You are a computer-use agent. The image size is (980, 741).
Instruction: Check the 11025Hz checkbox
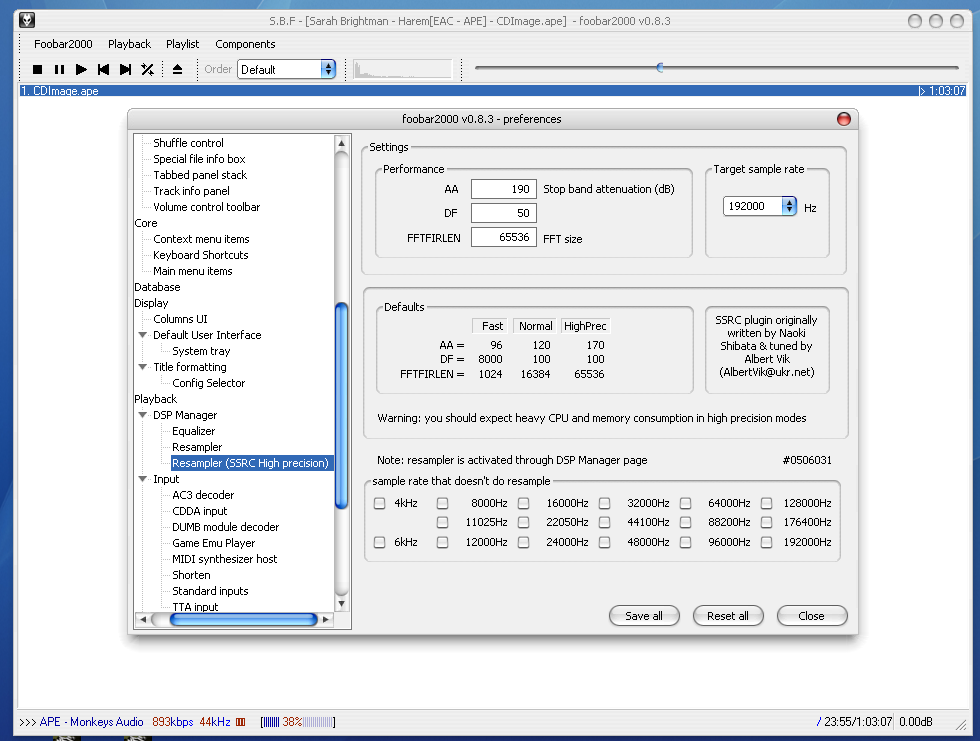tap(442, 522)
